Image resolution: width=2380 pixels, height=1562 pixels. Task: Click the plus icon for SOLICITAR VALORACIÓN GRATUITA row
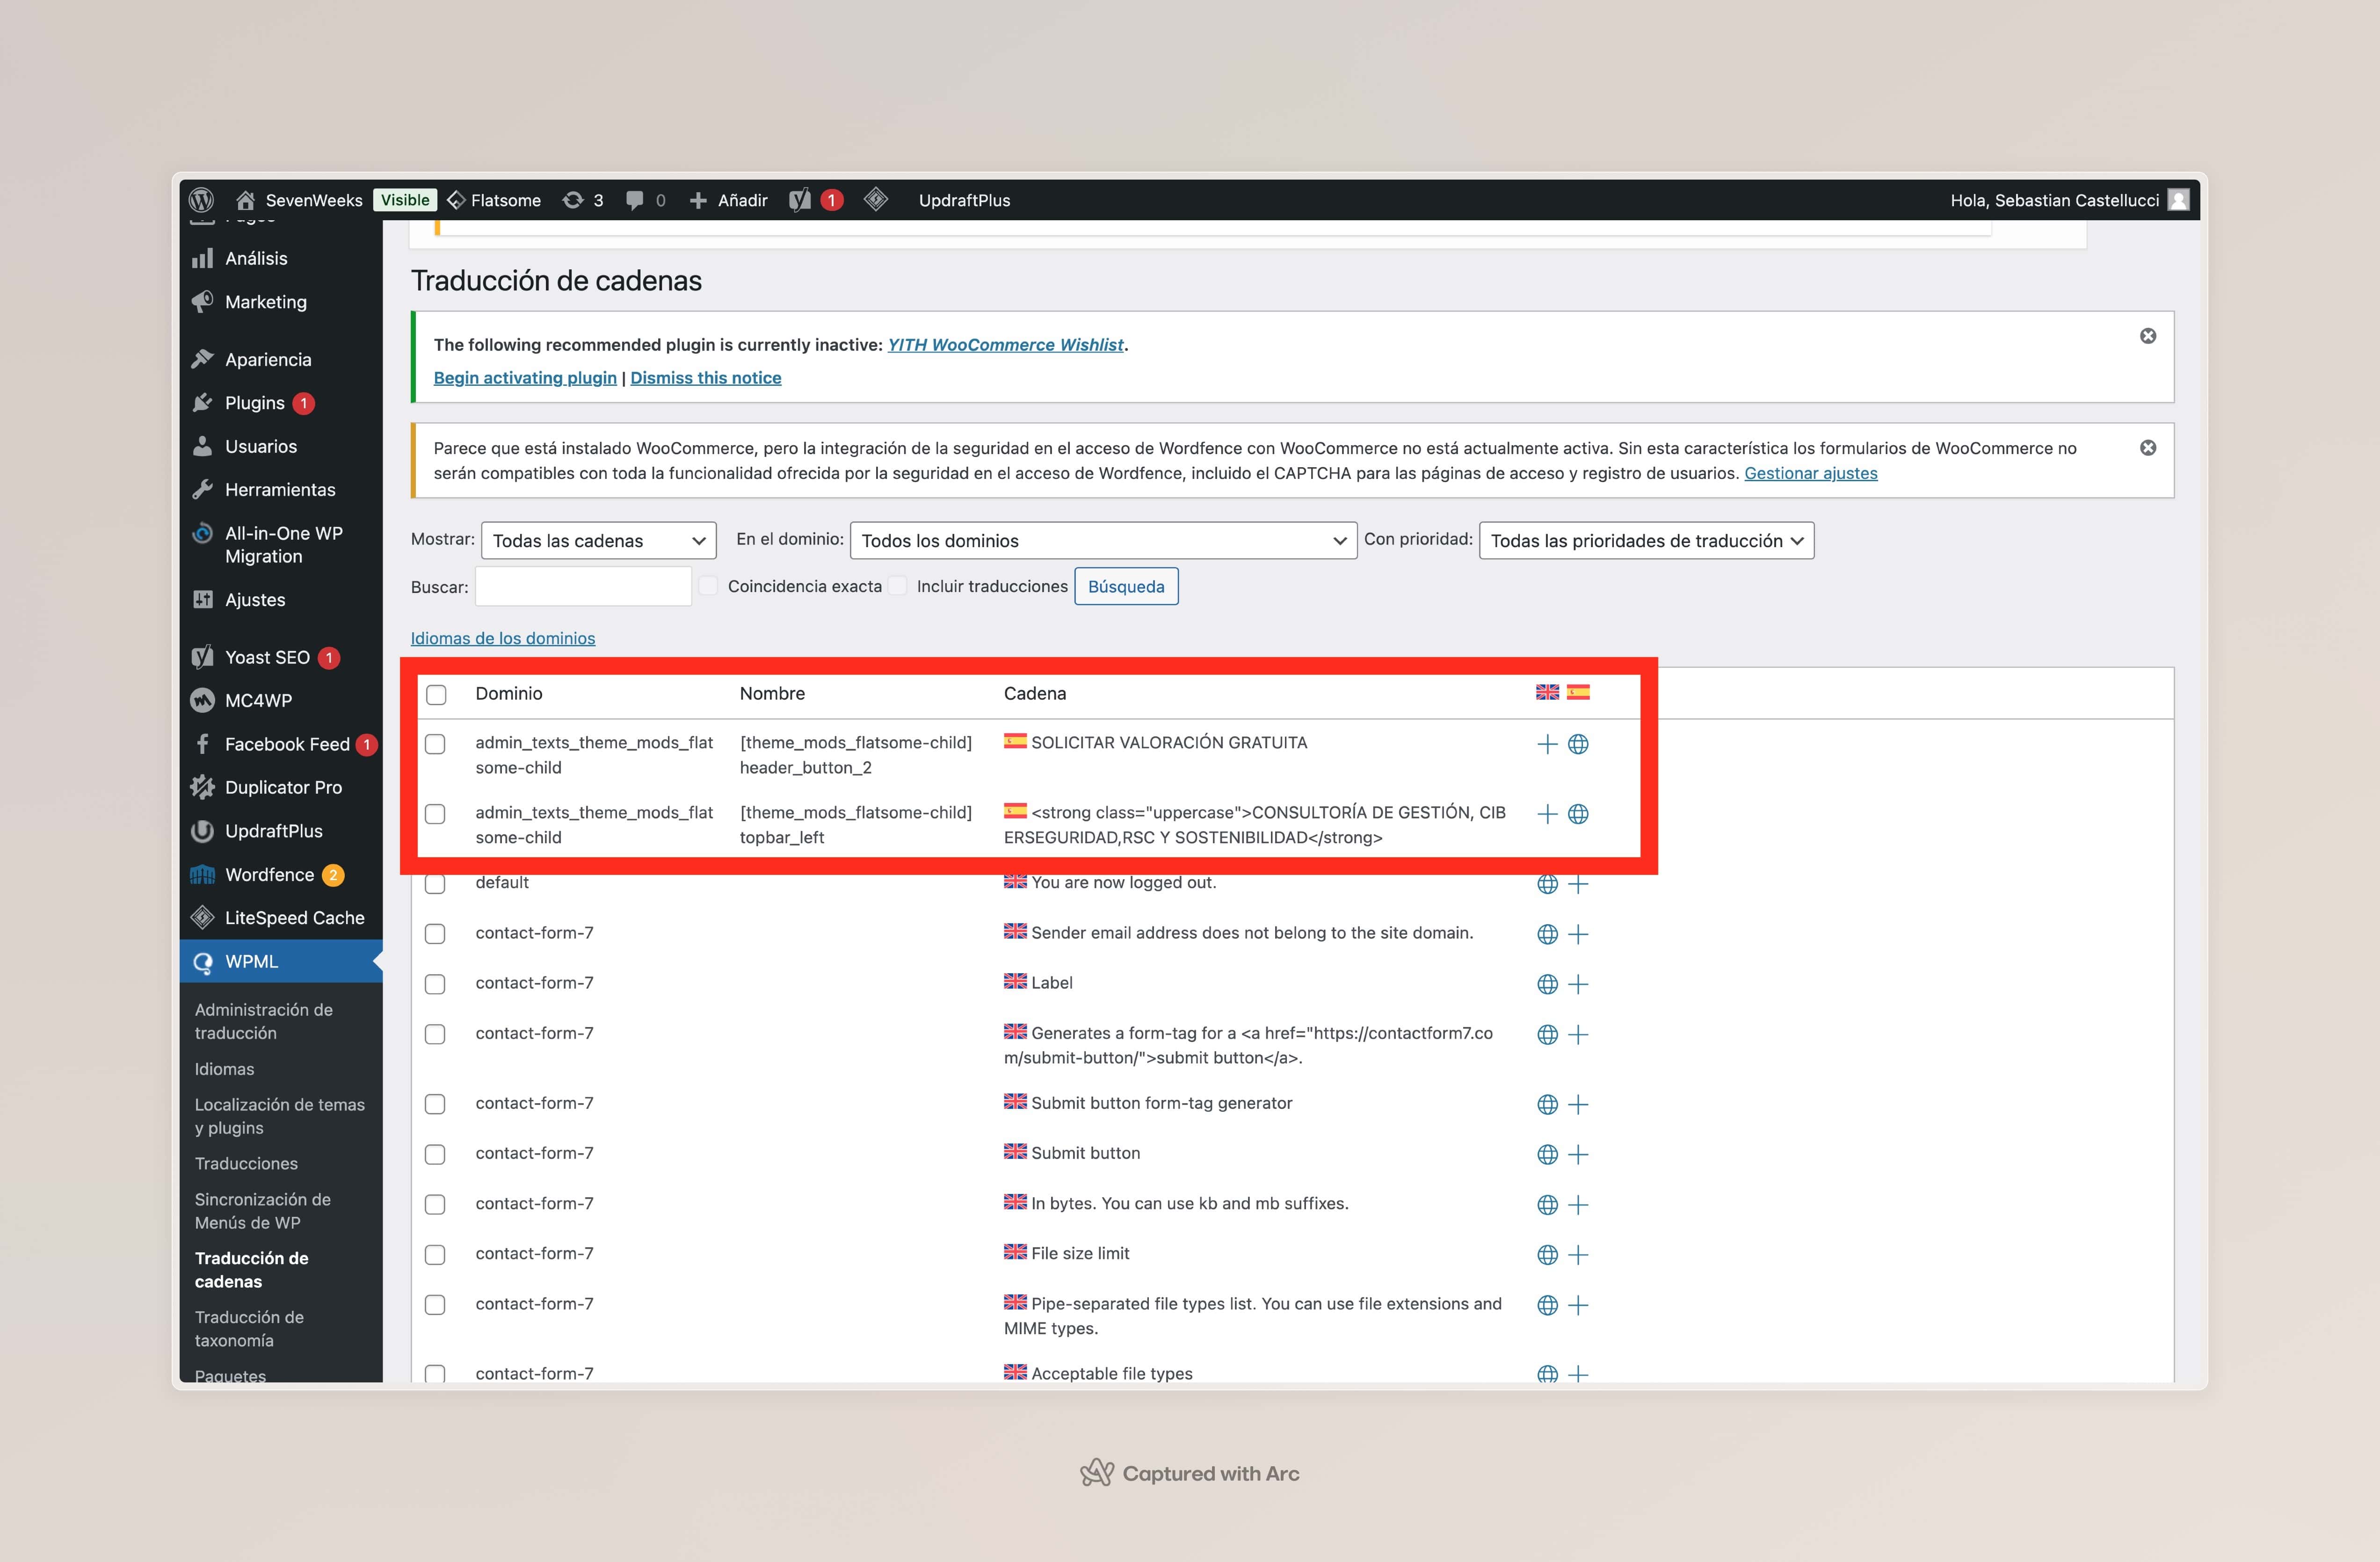click(x=1547, y=744)
